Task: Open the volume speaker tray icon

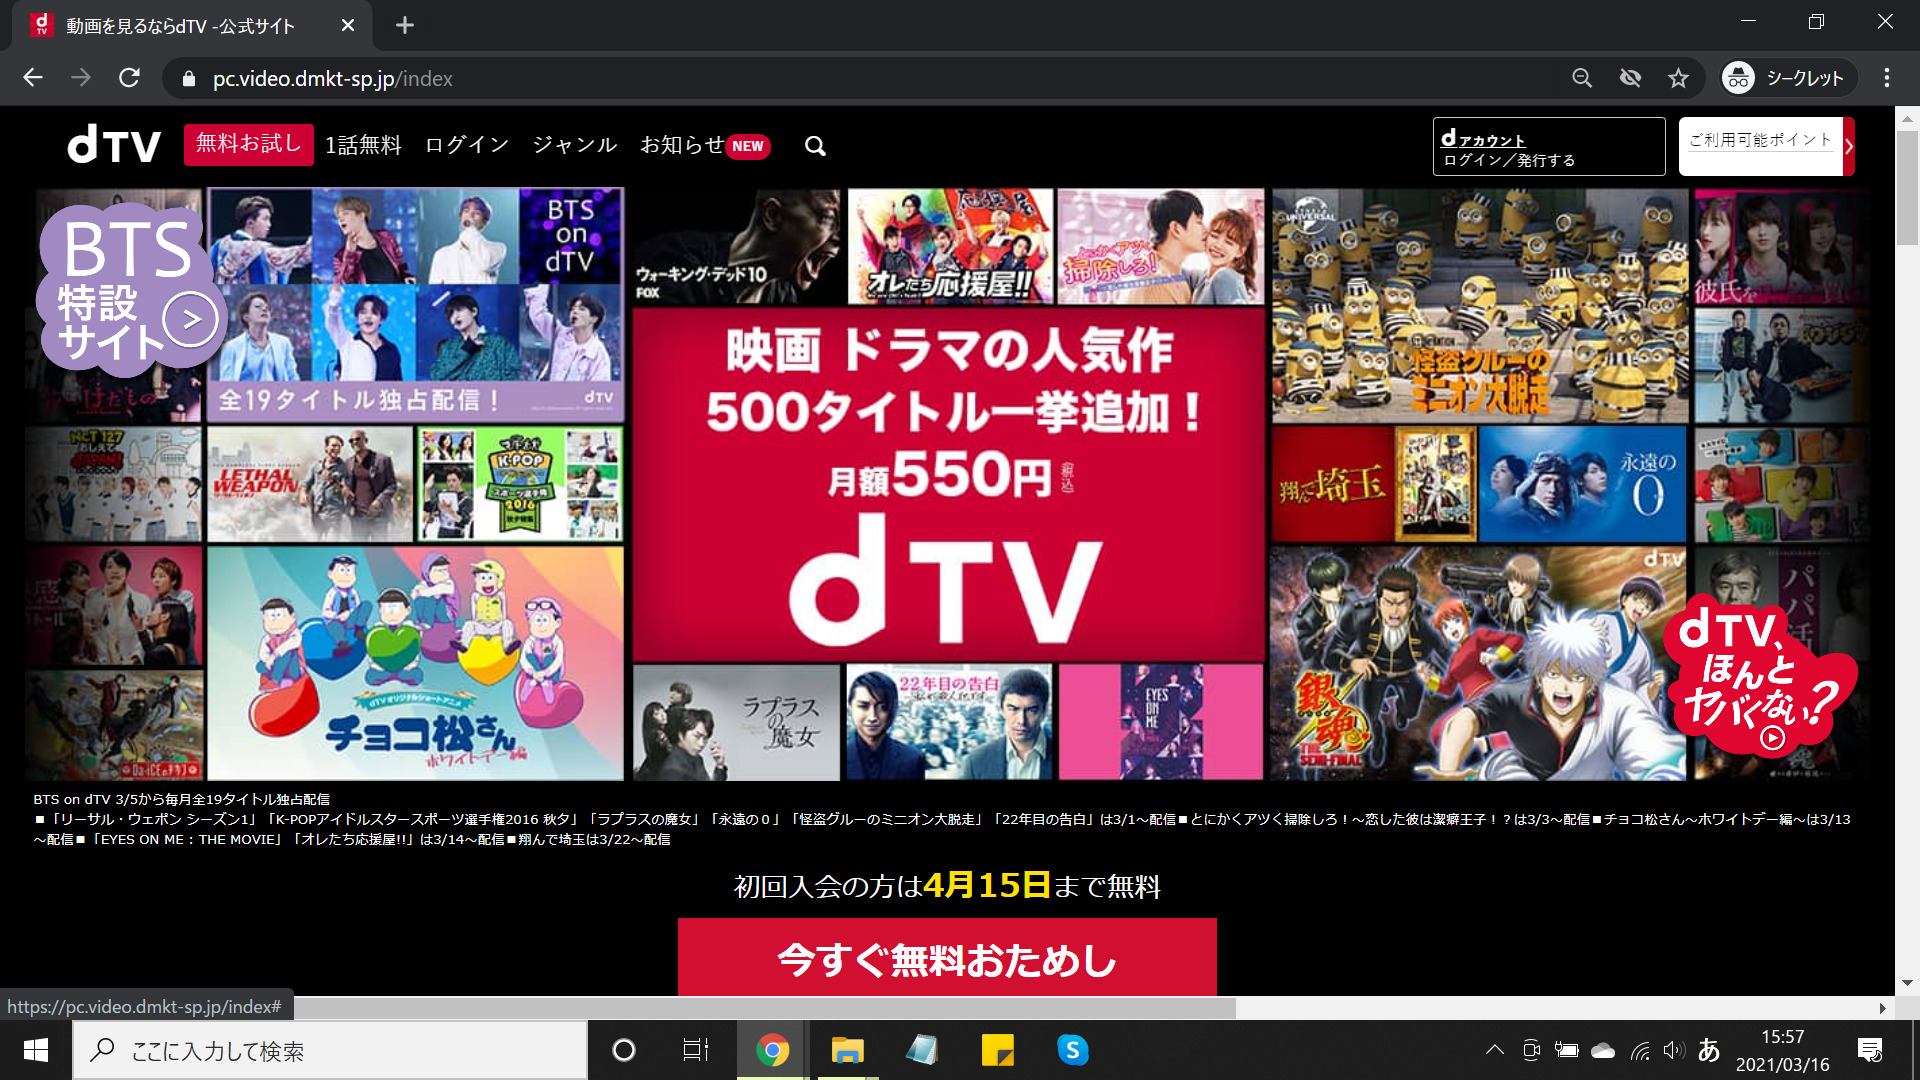Action: 1673,1050
